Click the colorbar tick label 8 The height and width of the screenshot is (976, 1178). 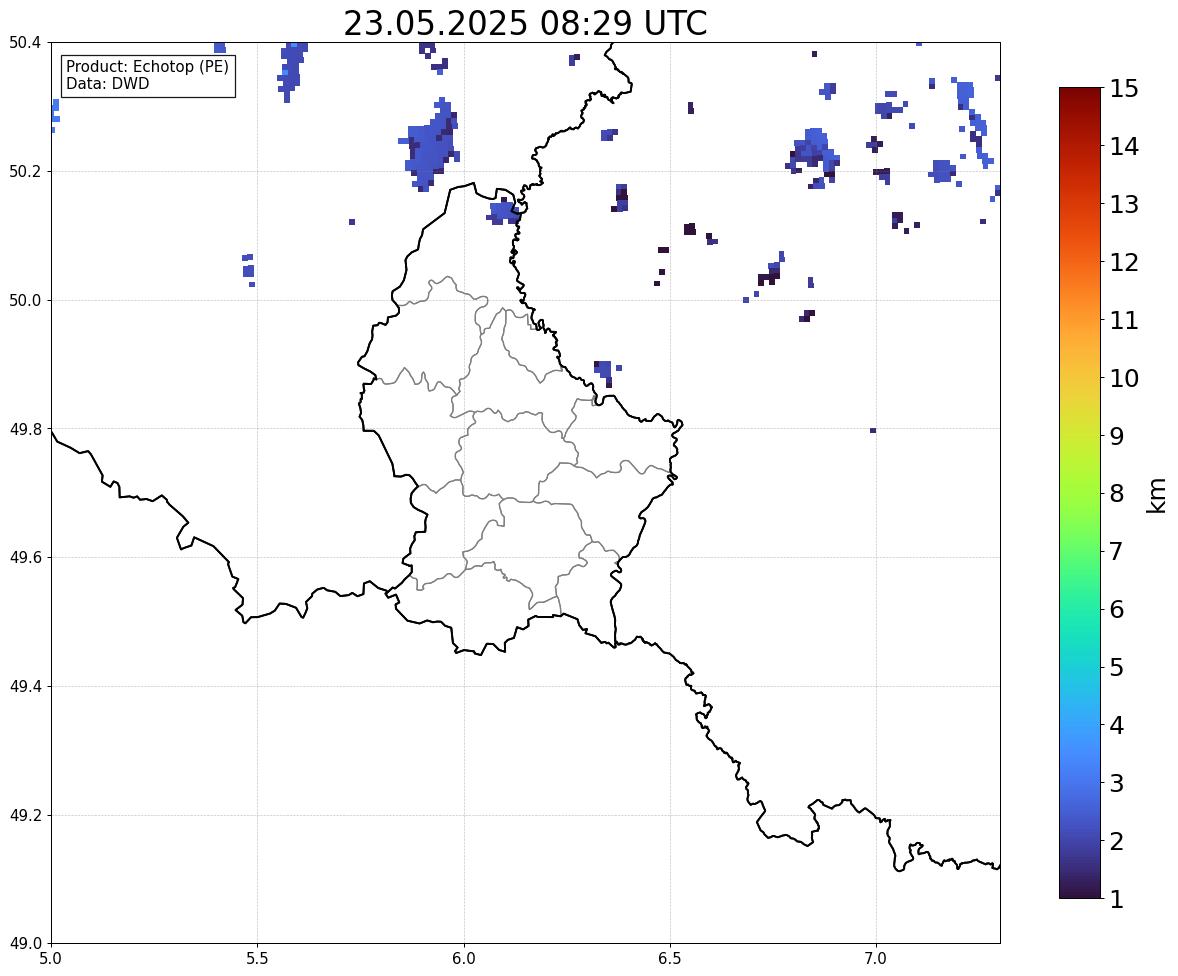coord(1116,494)
